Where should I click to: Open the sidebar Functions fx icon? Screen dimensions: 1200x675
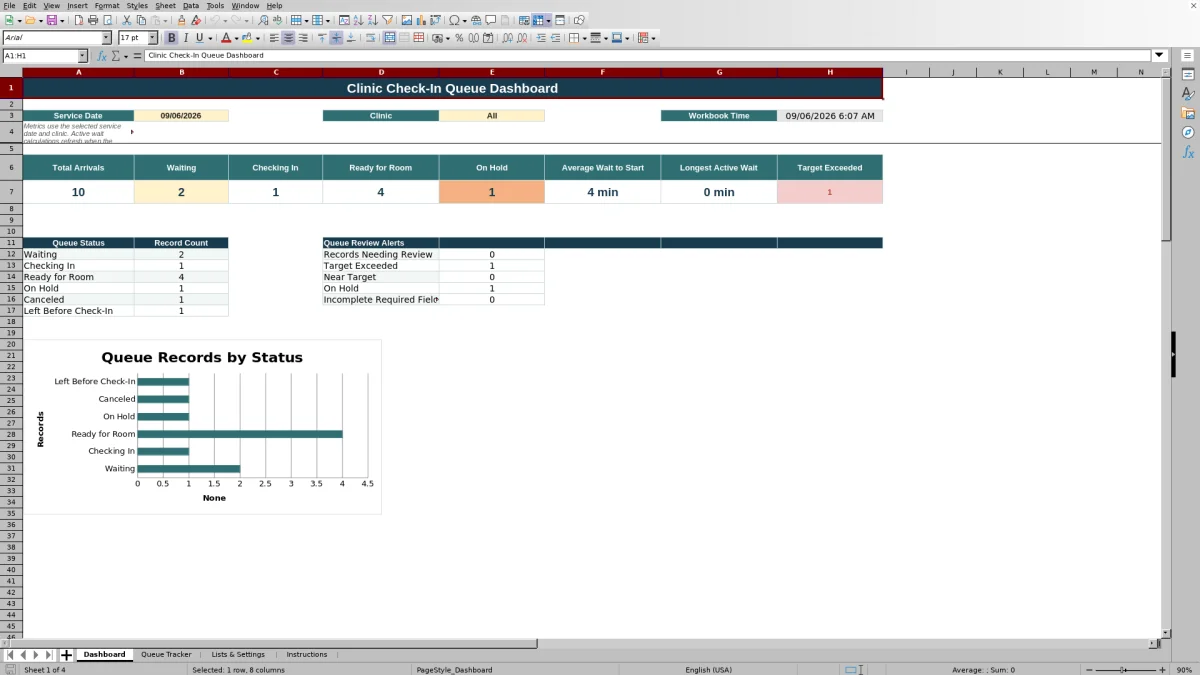point(1188,152)
